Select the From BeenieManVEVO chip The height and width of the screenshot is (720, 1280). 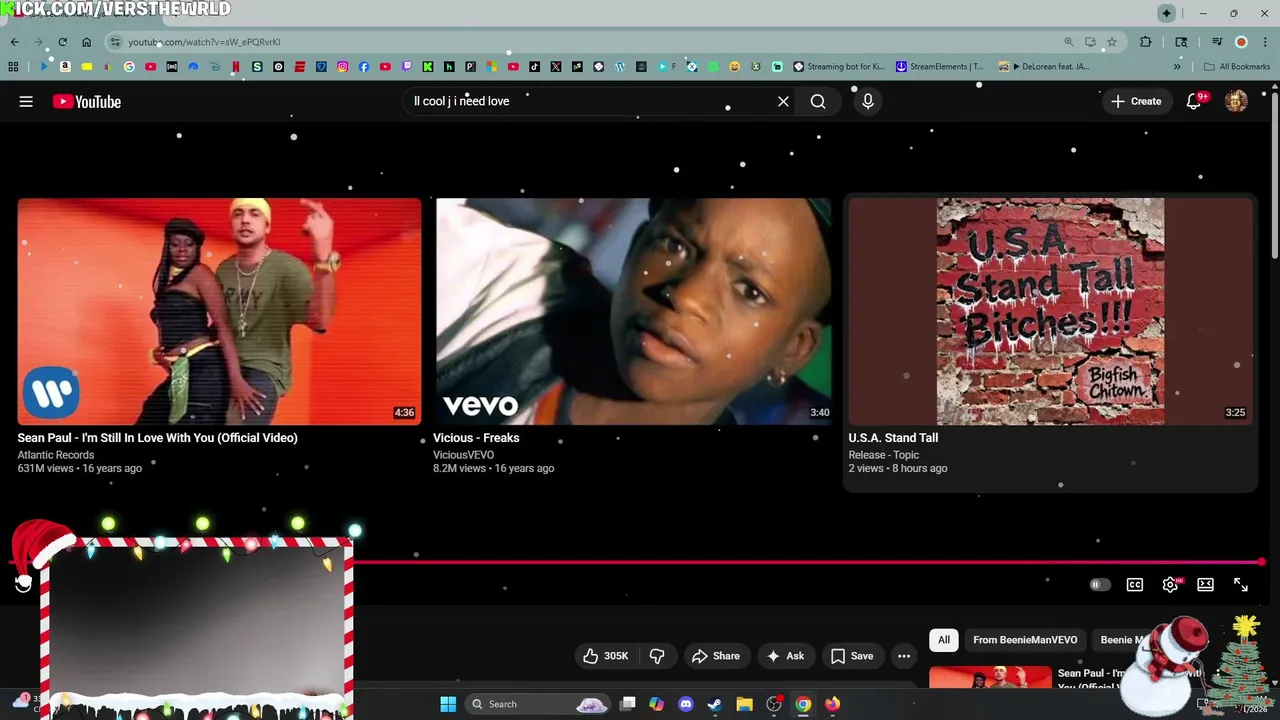coord(1025,640)
